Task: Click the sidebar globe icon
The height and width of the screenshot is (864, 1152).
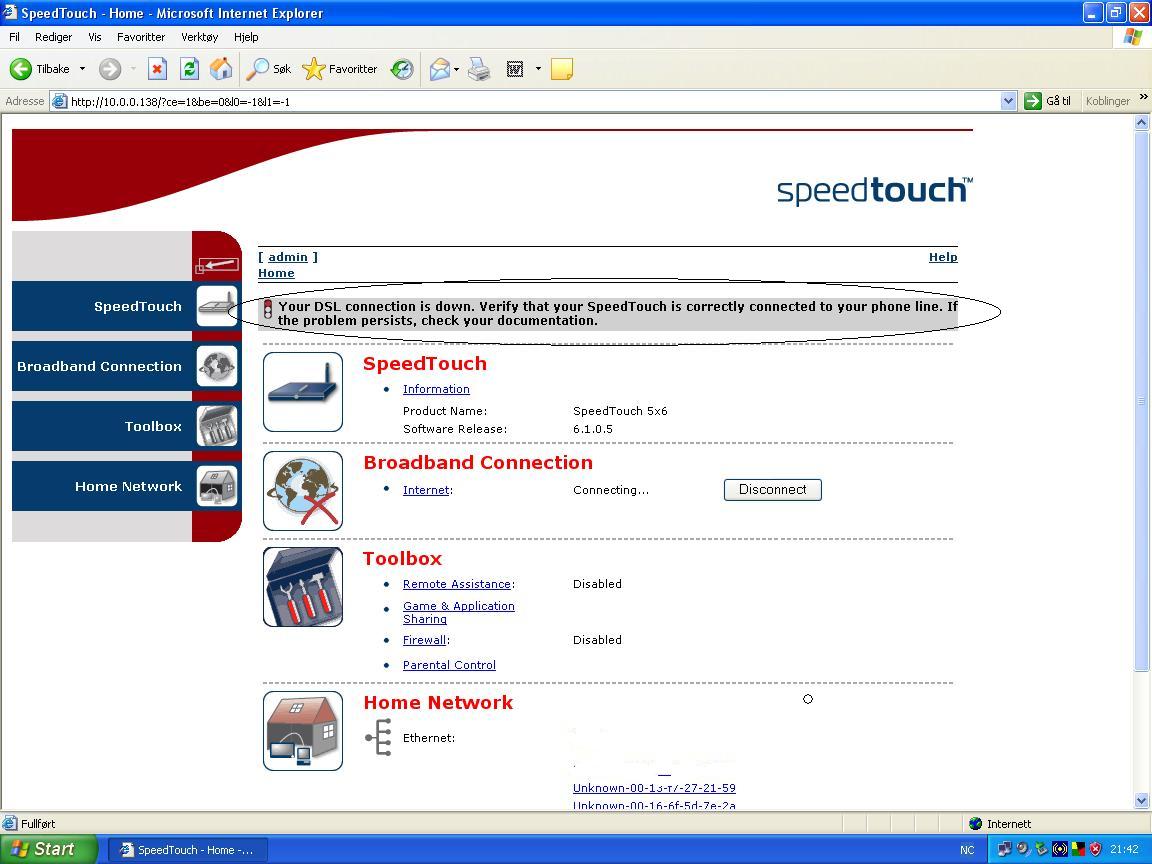Action: [x=217, y=366]
